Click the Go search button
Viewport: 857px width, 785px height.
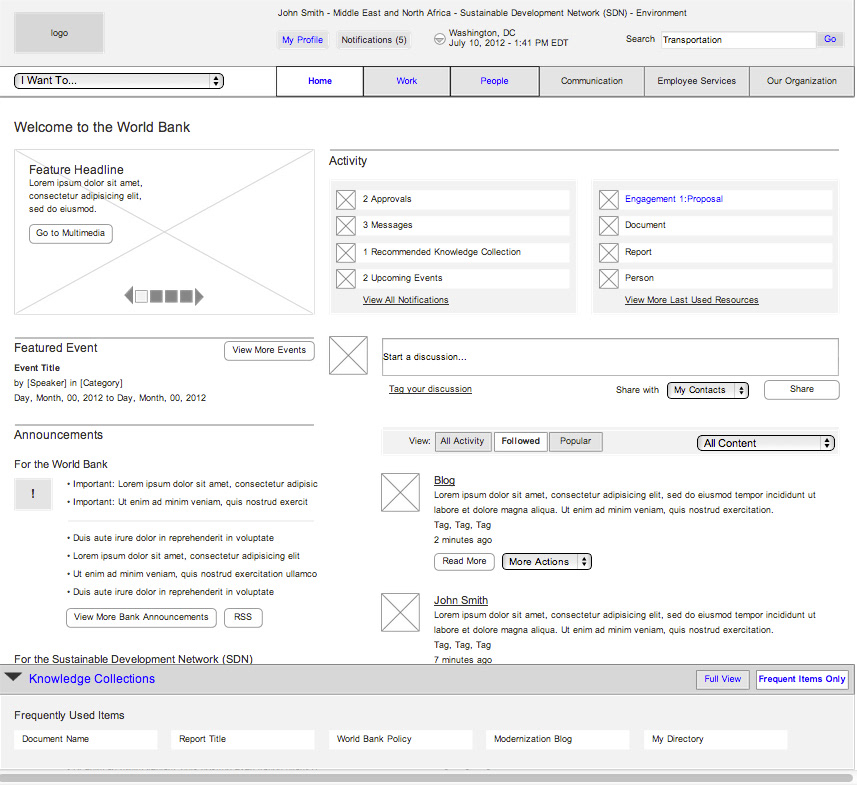[x=830, y=39]
